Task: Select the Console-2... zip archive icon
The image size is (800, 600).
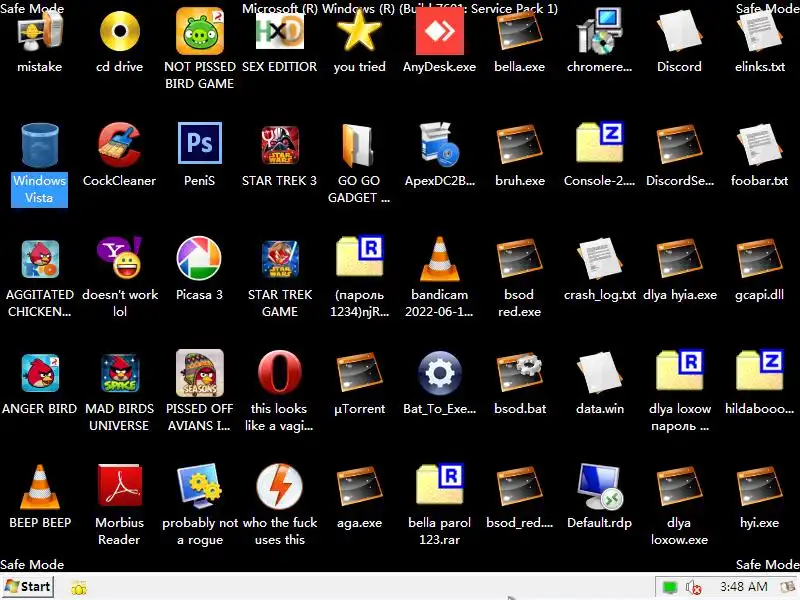Action: click(599, 143)
